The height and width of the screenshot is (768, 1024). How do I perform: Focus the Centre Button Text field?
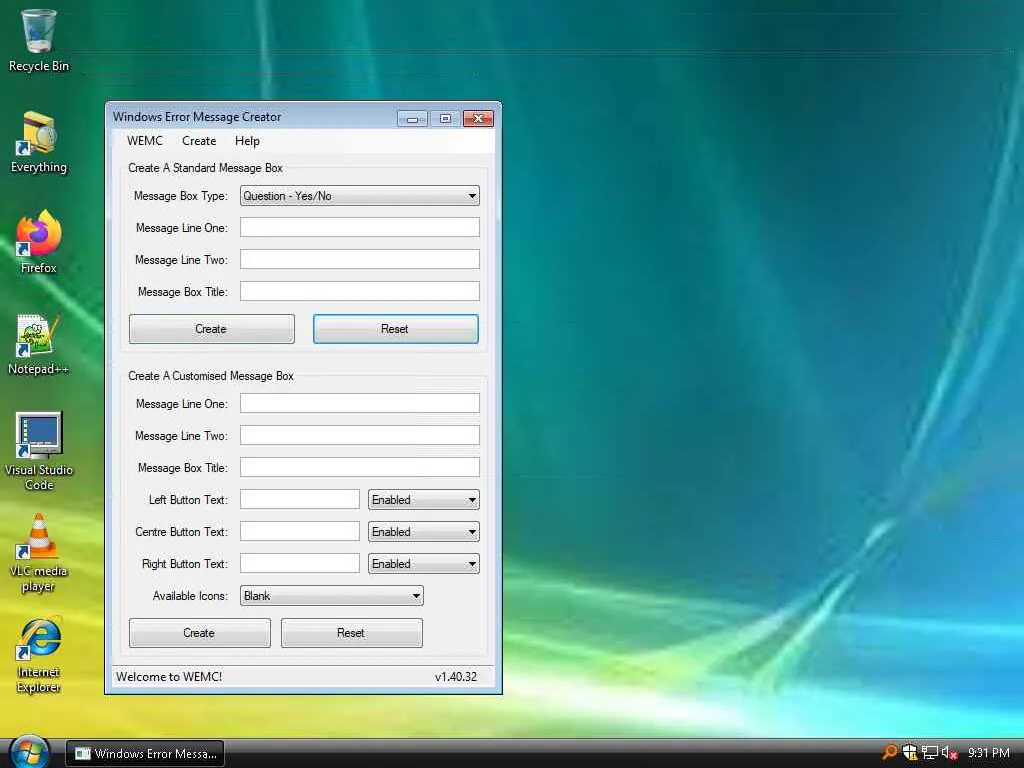[300, 532]
